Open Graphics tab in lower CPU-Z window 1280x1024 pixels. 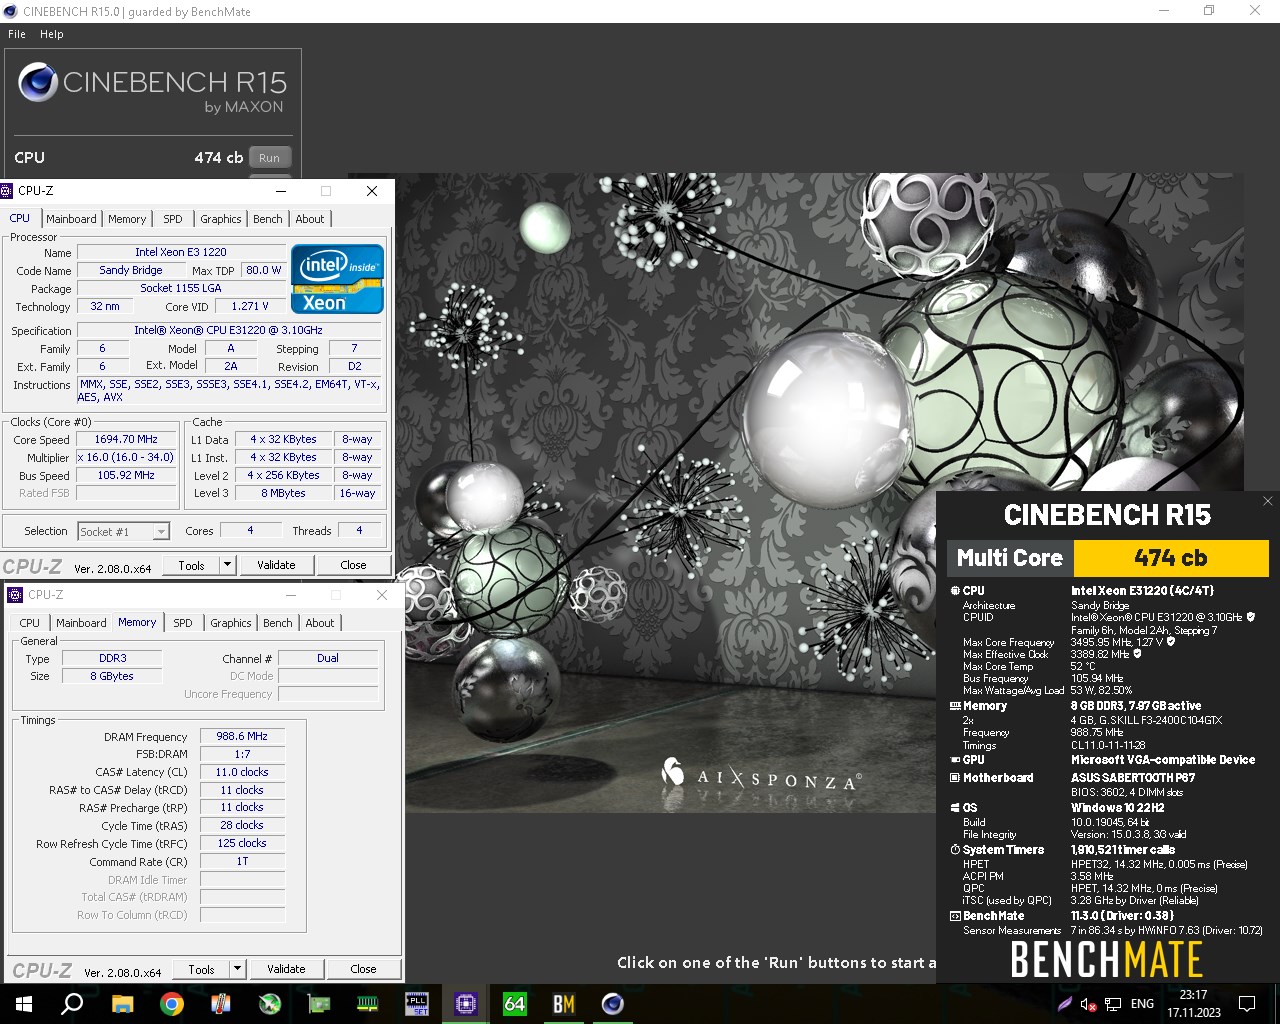point(231,623)
